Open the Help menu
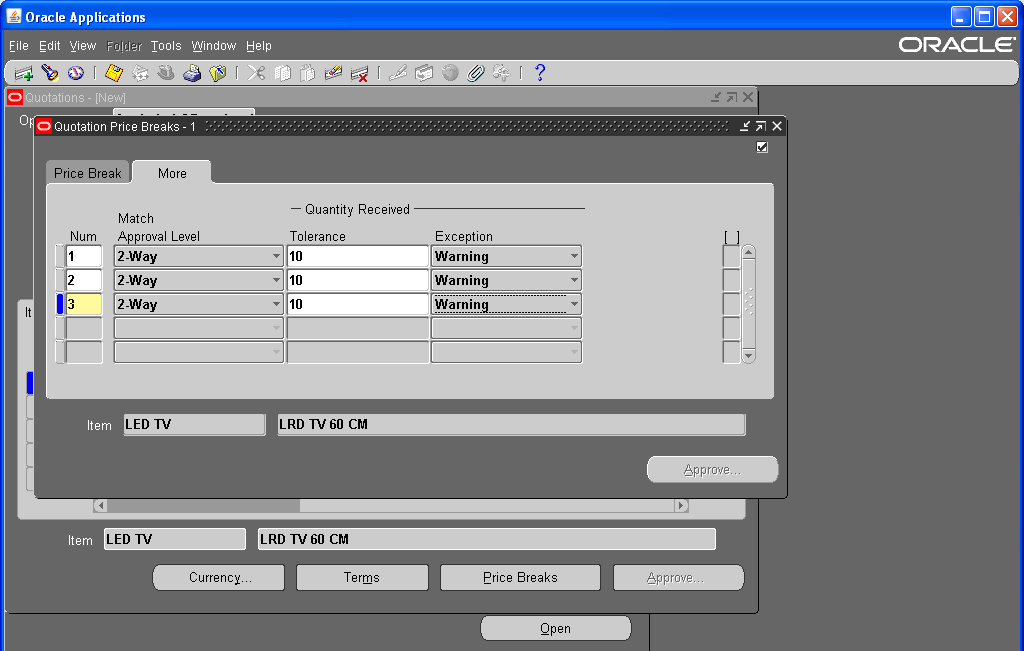The image size is (1024, 651). [x=259, y=46]
